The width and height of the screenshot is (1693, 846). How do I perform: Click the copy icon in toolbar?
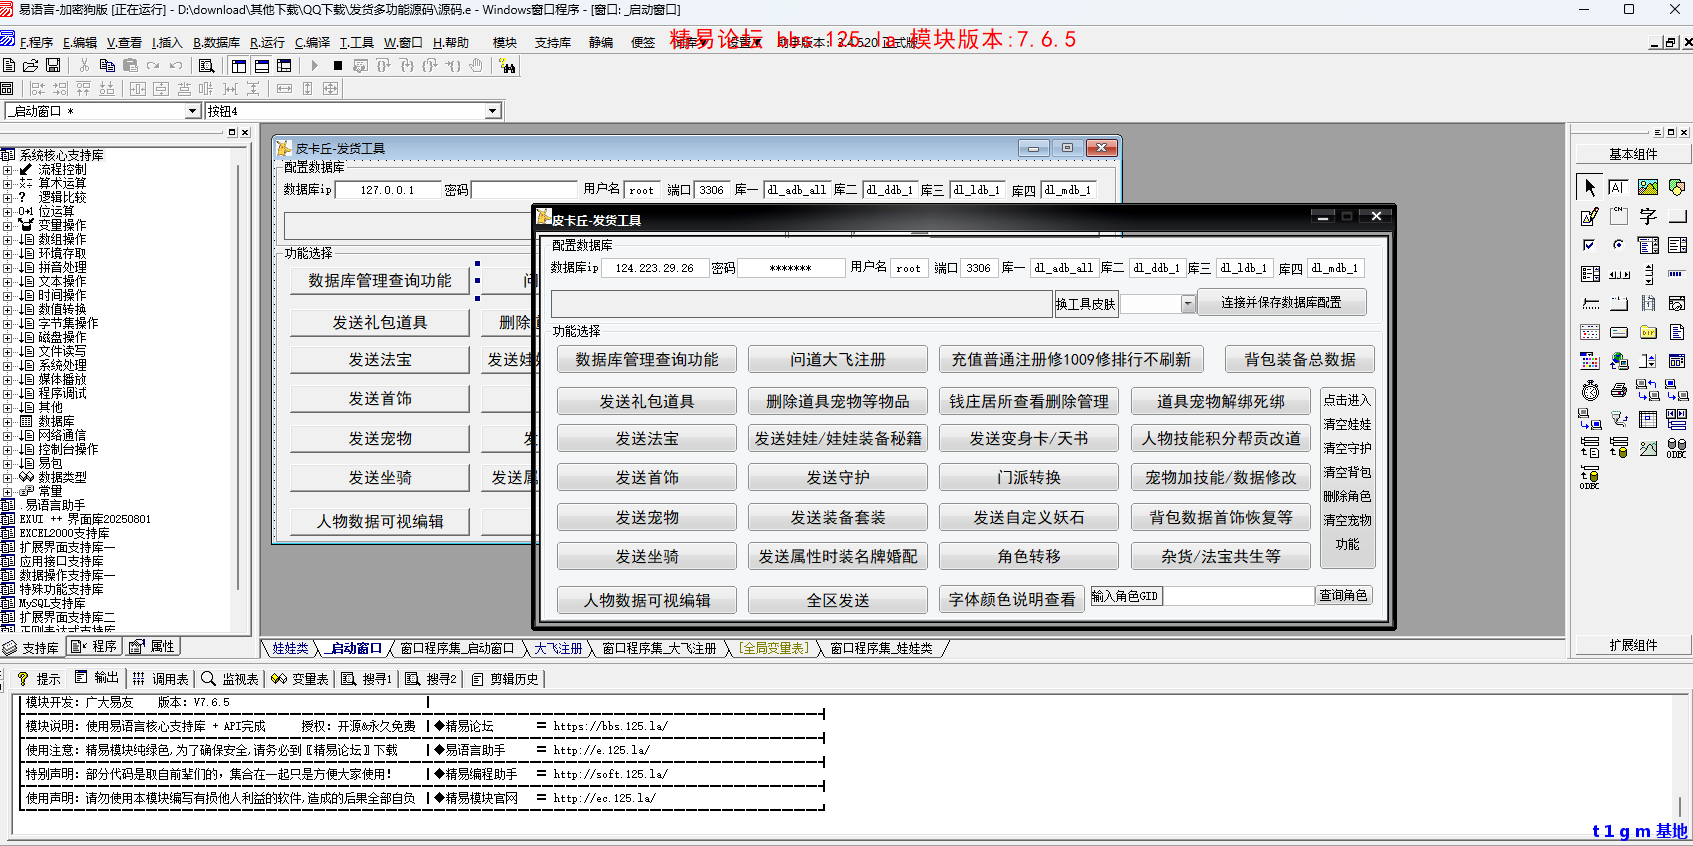click(107, 65)
